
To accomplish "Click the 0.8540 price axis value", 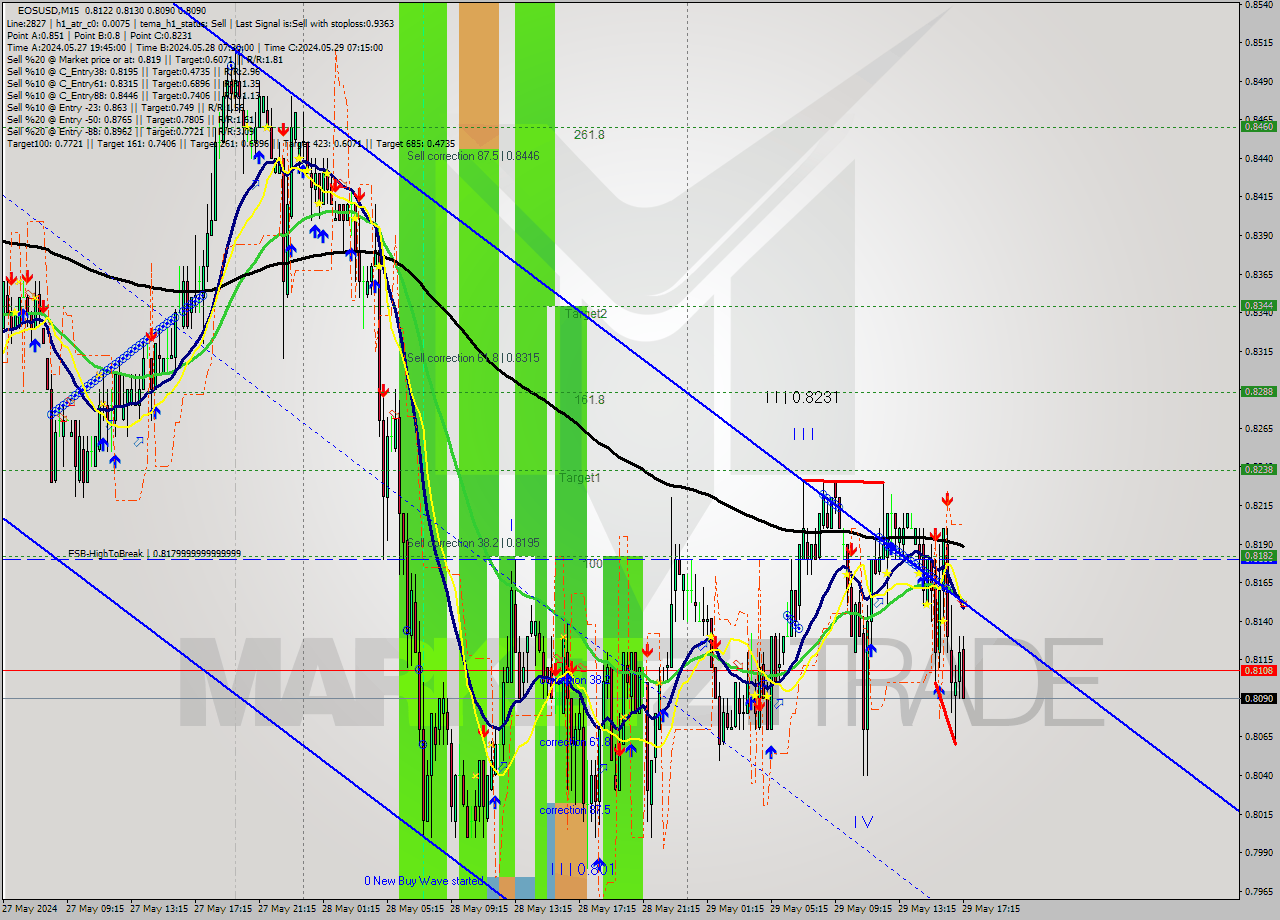I will (x=1257, y=5).
